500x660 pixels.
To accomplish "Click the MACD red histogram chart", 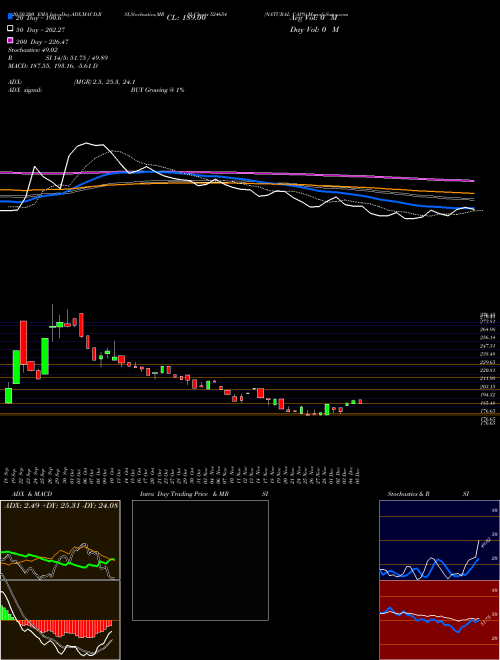I will [x=60, y=620].
